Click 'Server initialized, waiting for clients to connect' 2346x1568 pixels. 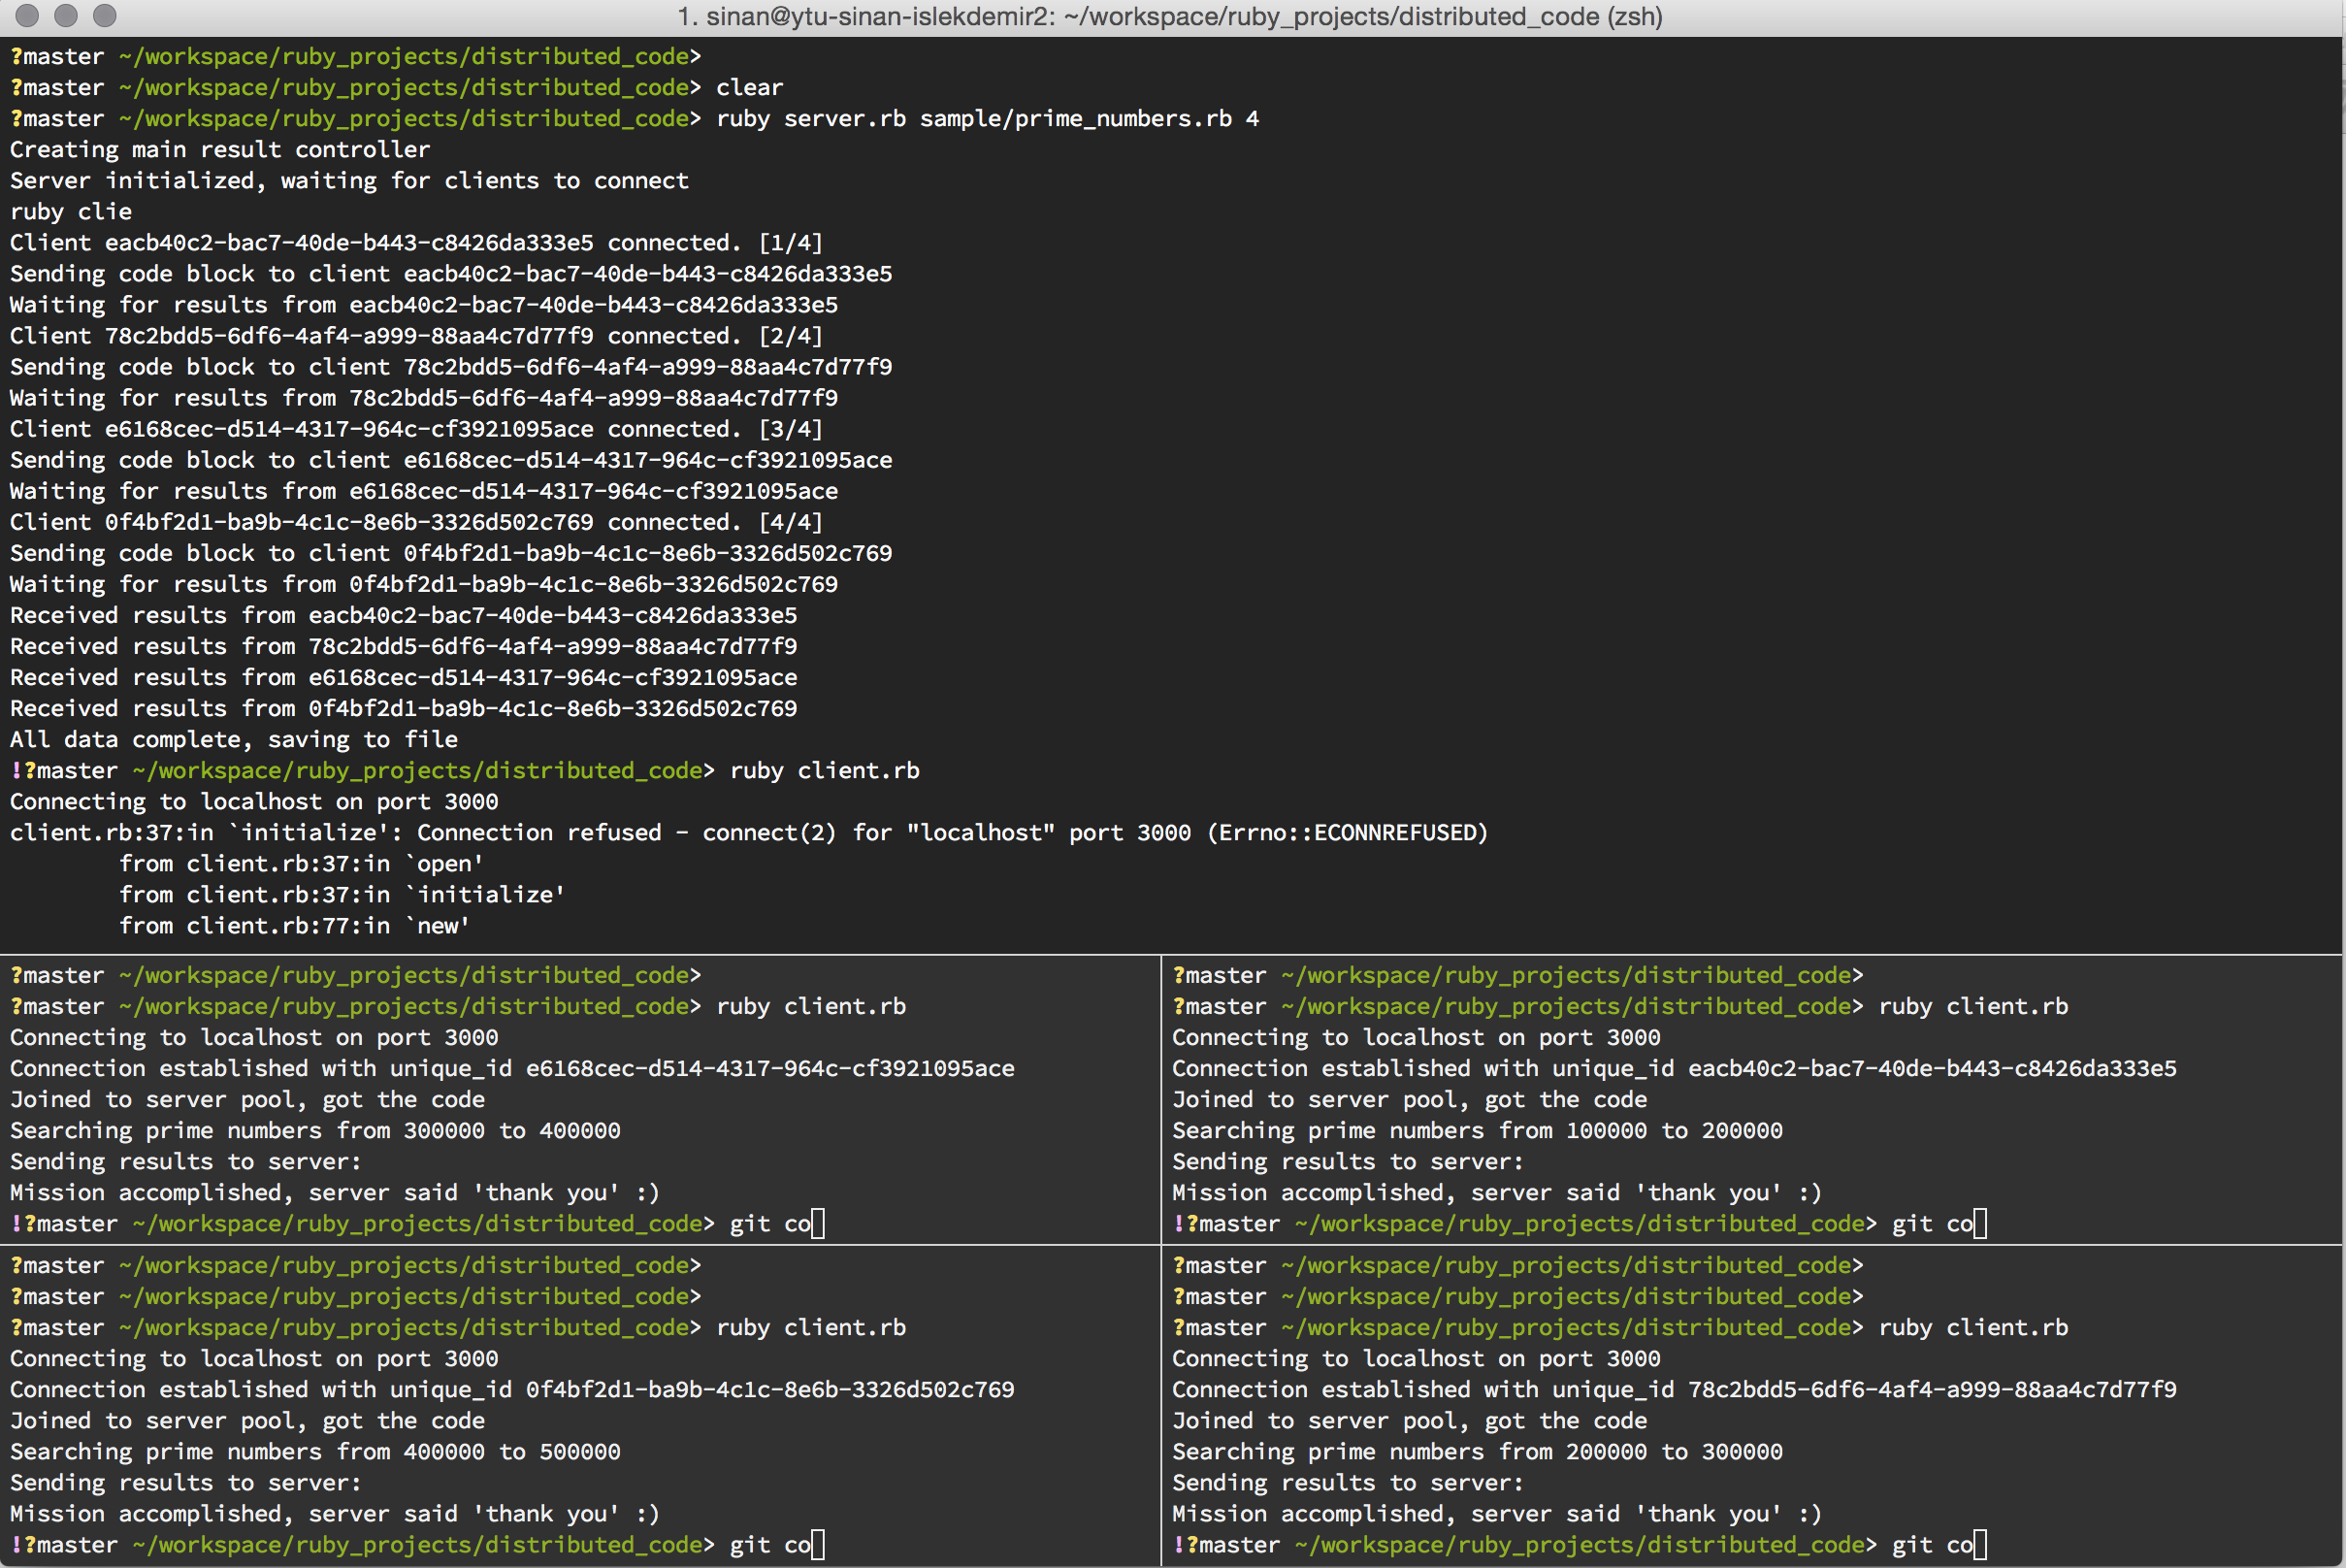click(x=349, y=180)
